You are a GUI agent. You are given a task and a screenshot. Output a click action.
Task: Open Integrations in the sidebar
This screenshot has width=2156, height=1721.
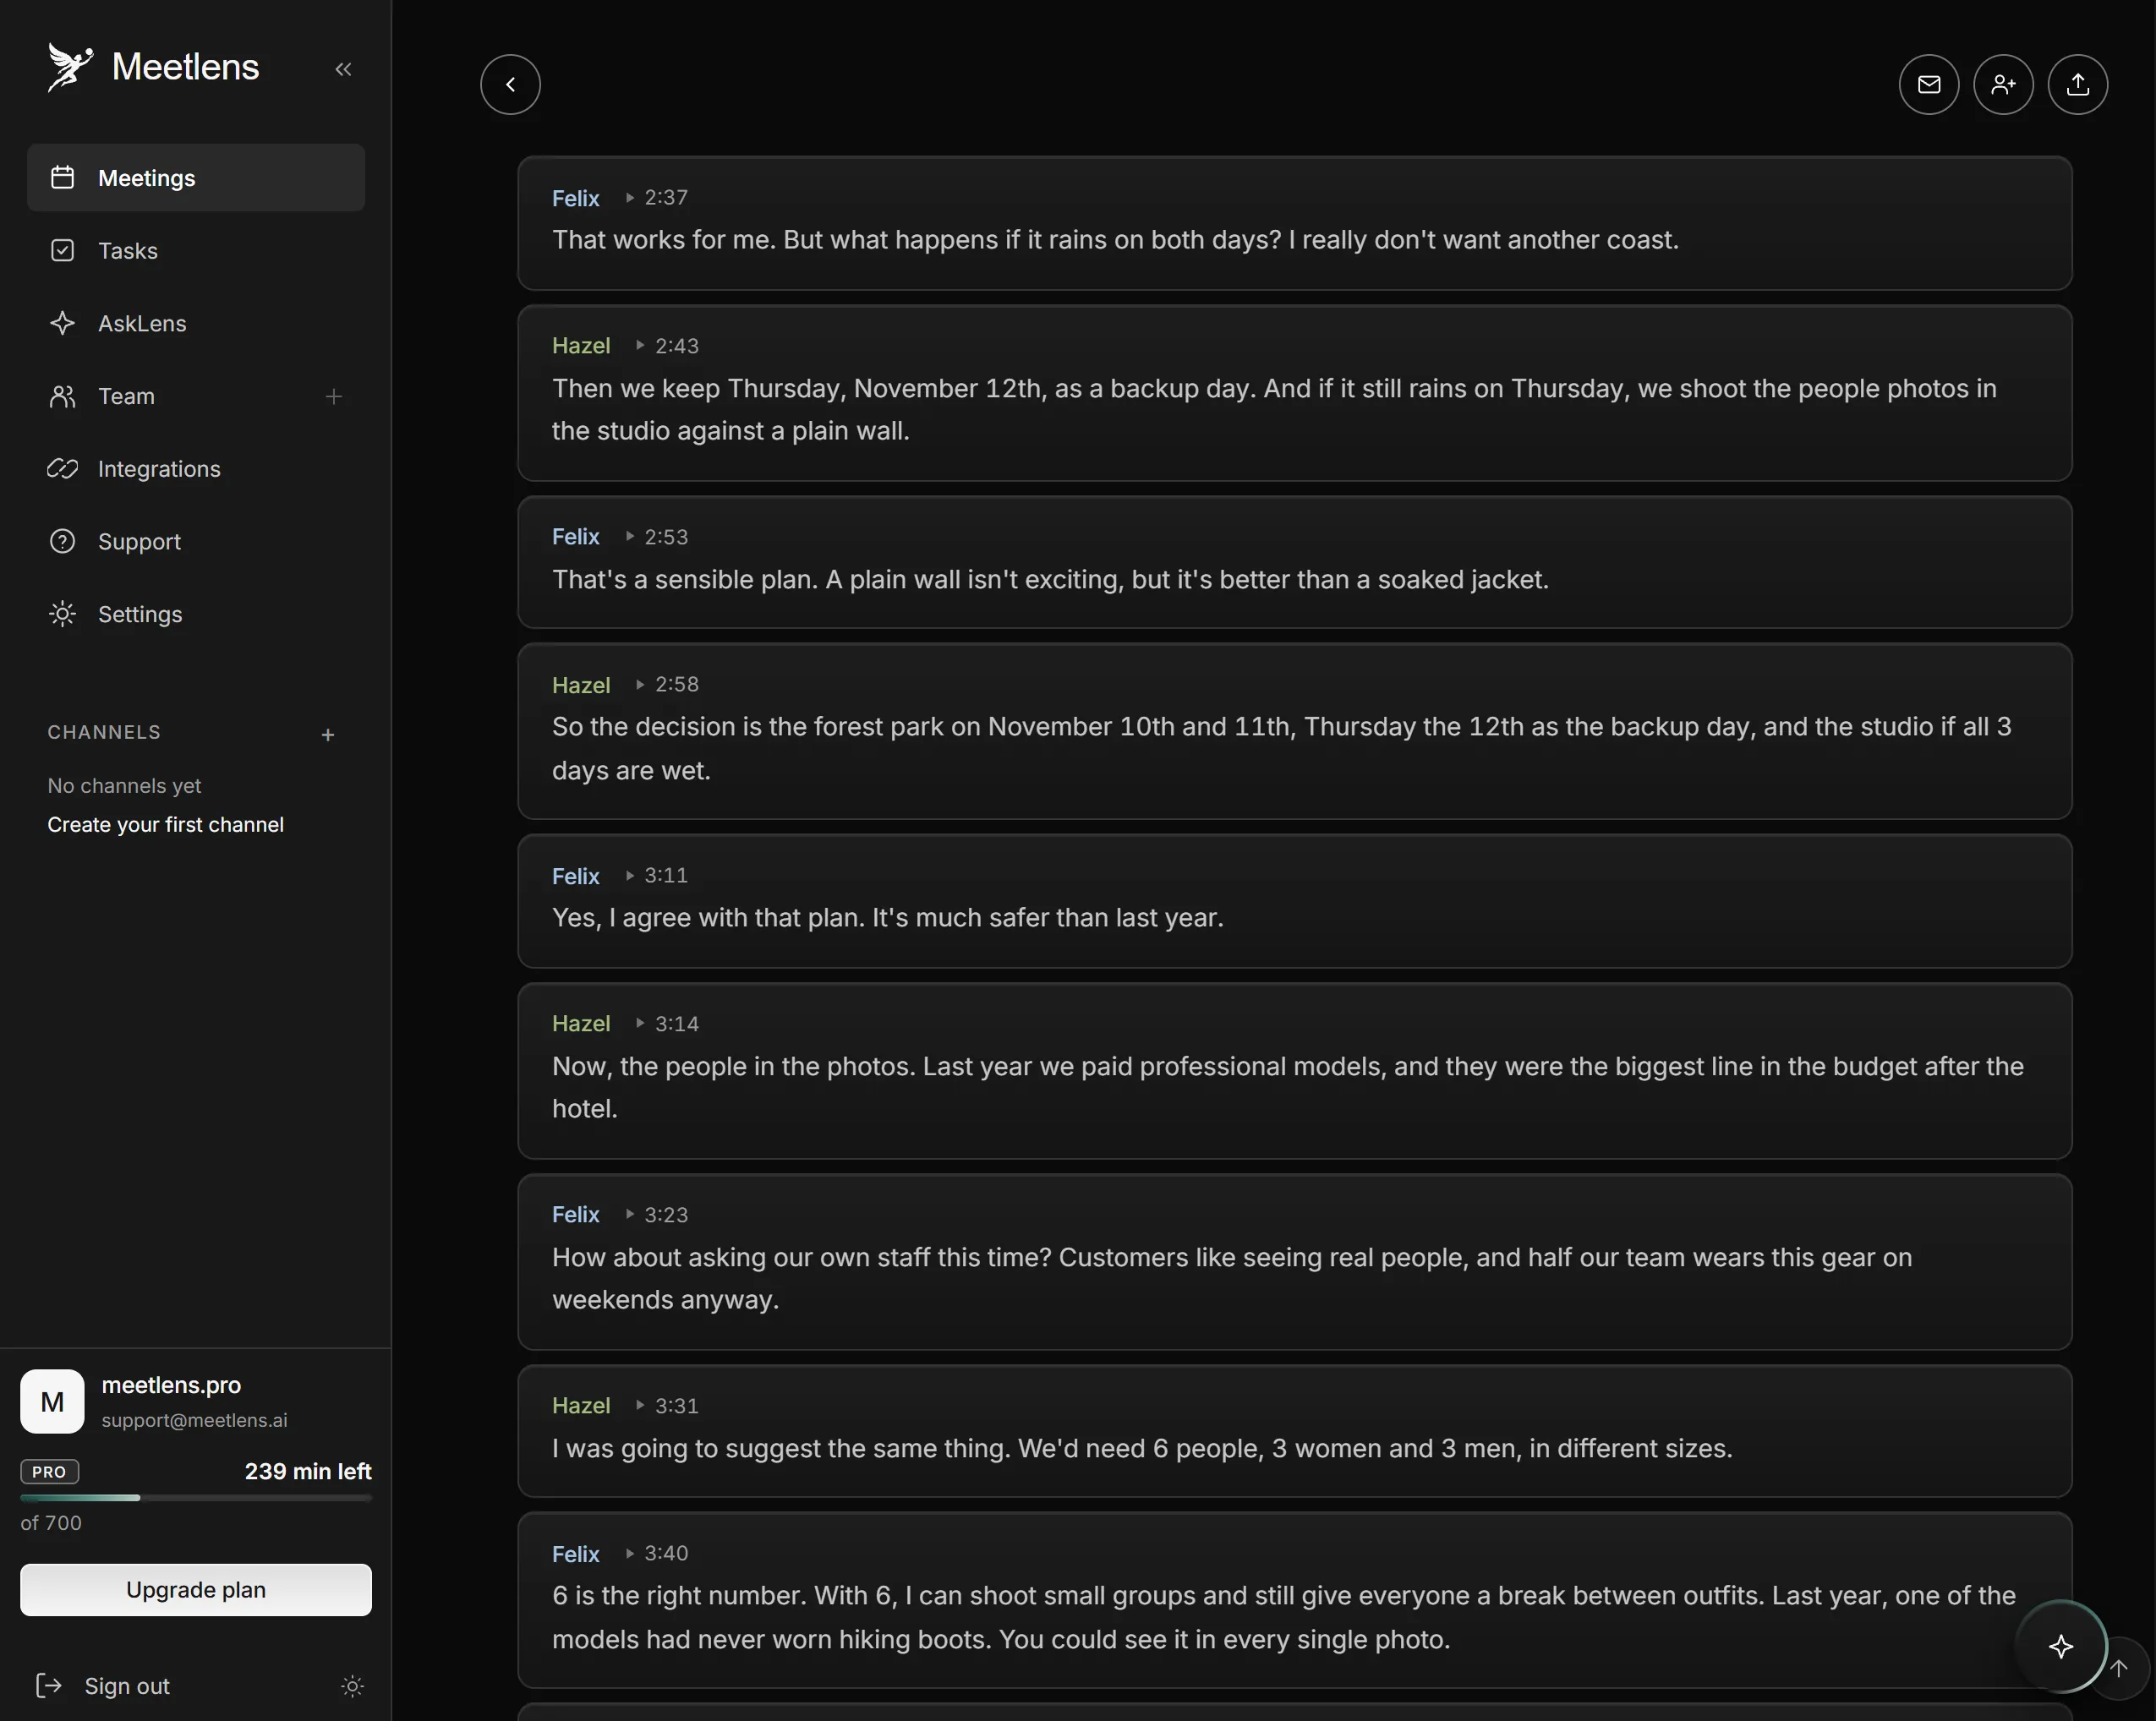196,468
